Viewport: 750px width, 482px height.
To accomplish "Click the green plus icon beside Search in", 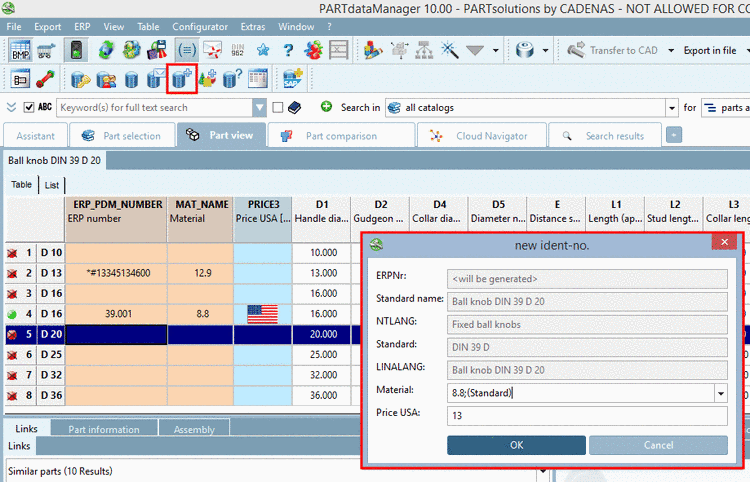I will click(326, 107).
